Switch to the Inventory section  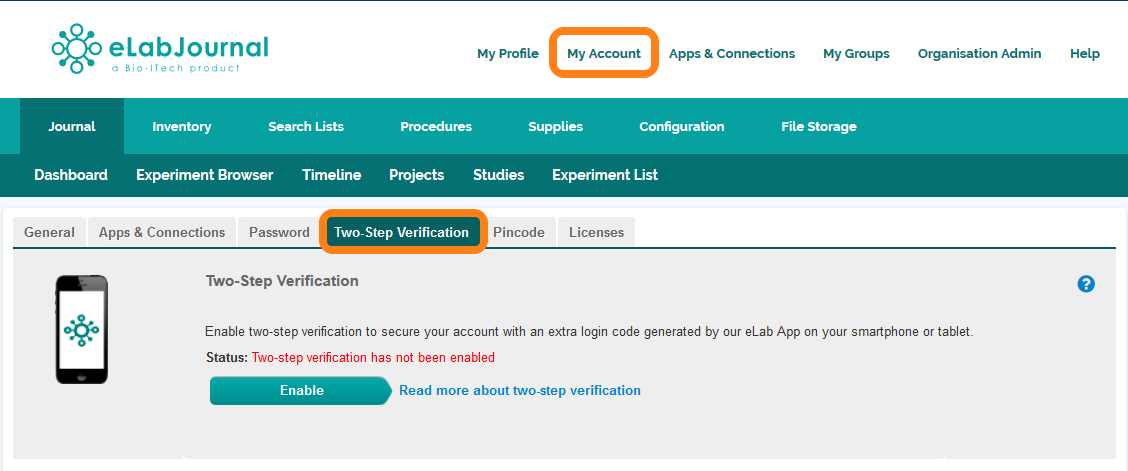point(181,127)
